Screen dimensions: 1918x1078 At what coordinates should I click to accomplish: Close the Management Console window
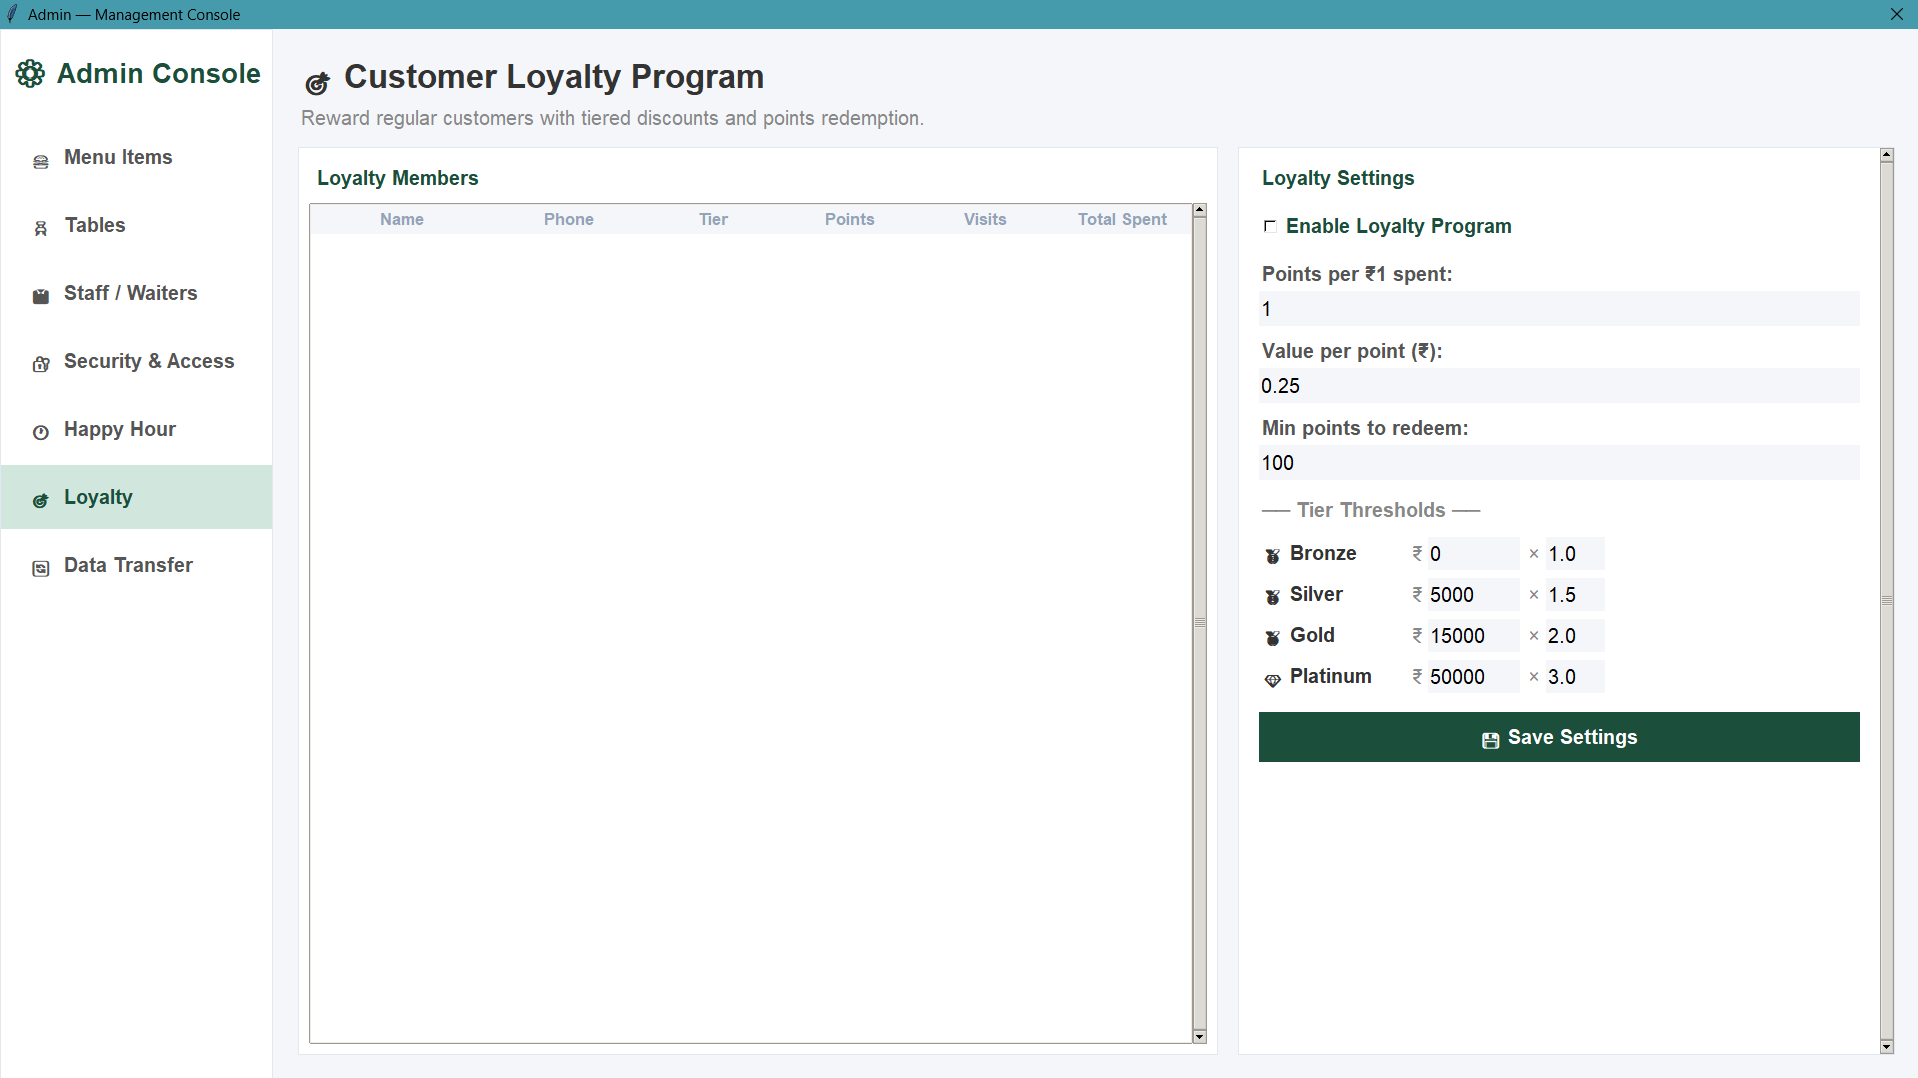1897,14
